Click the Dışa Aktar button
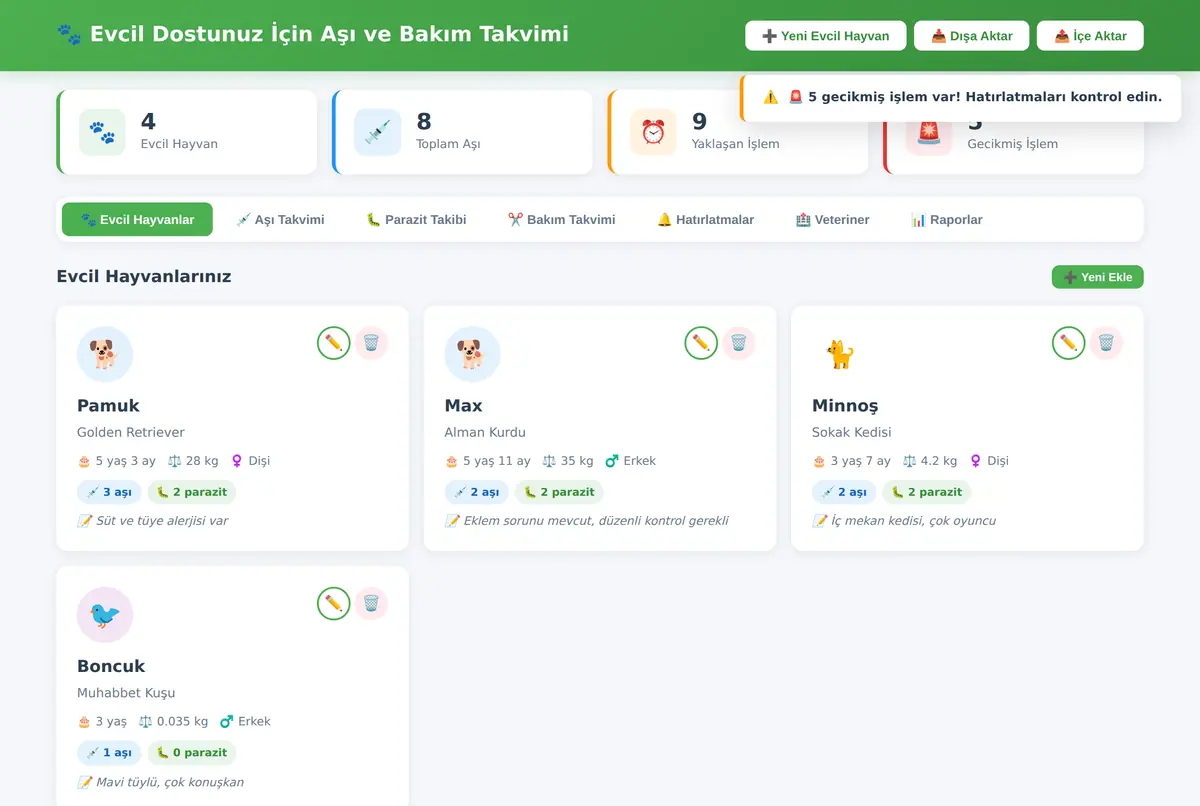1200x806 pixels. click(x=971, y=36)
